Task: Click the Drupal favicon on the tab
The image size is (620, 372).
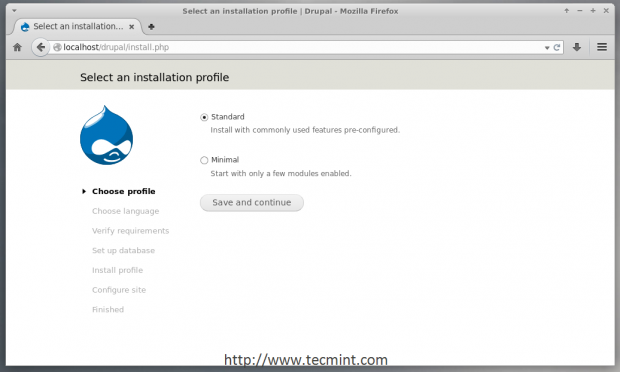Action: (25, 27)
